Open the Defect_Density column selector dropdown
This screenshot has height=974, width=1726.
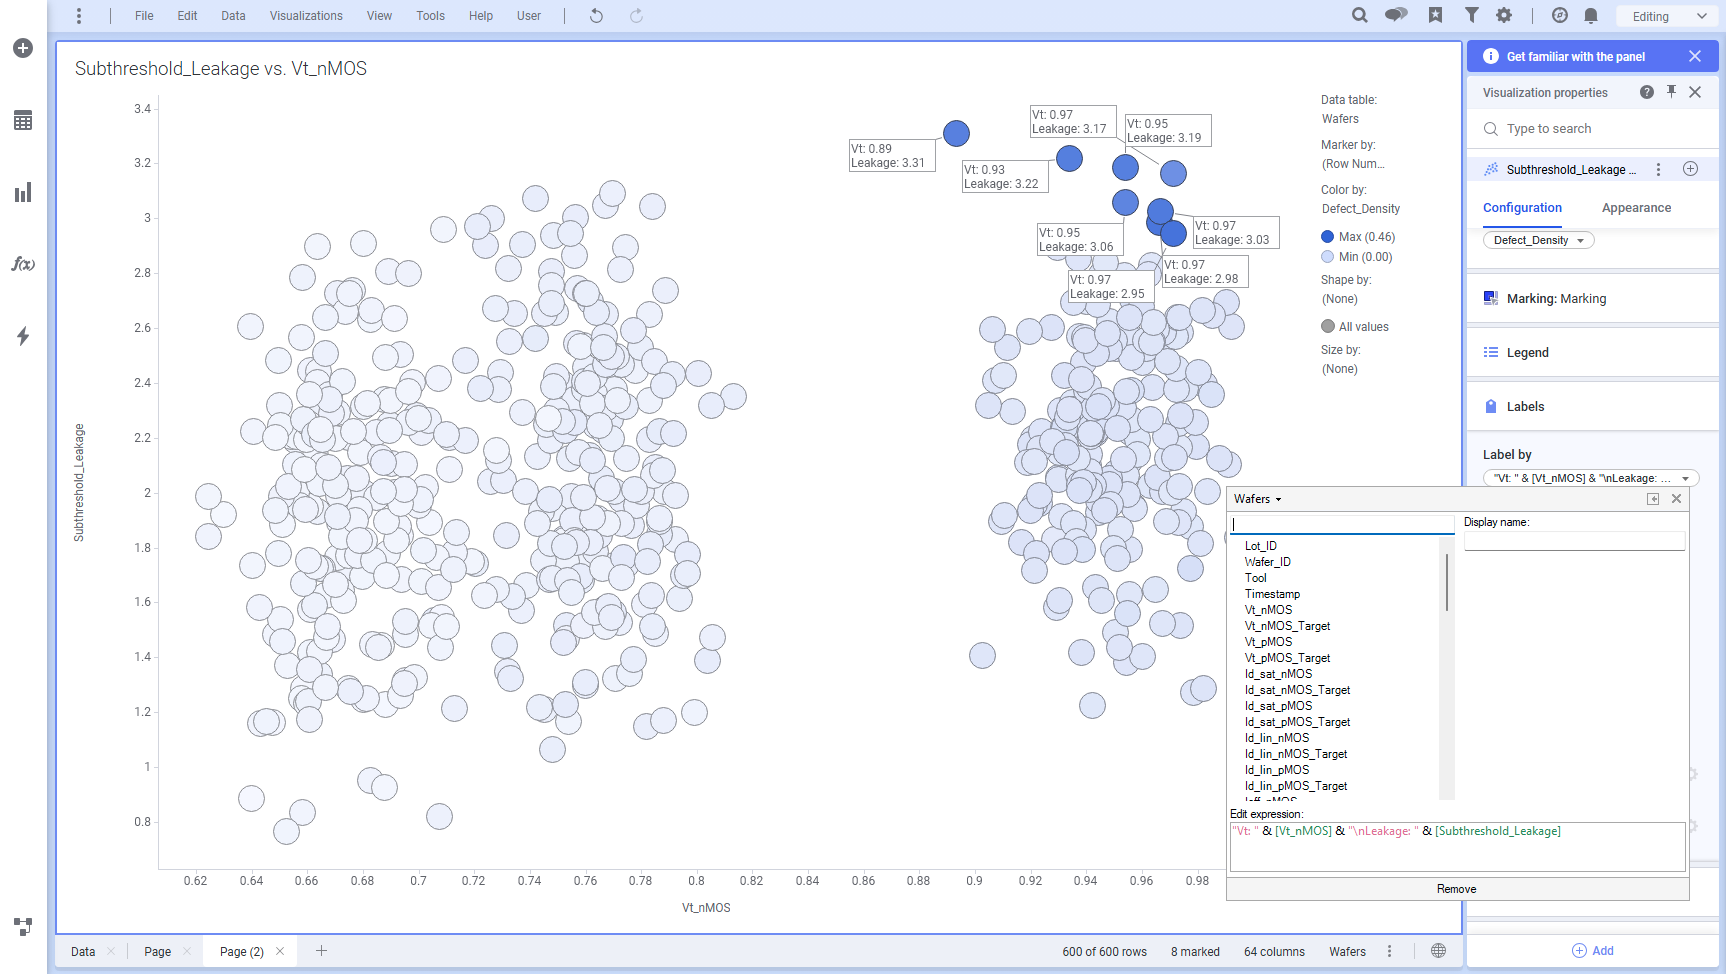[1538, 240]
